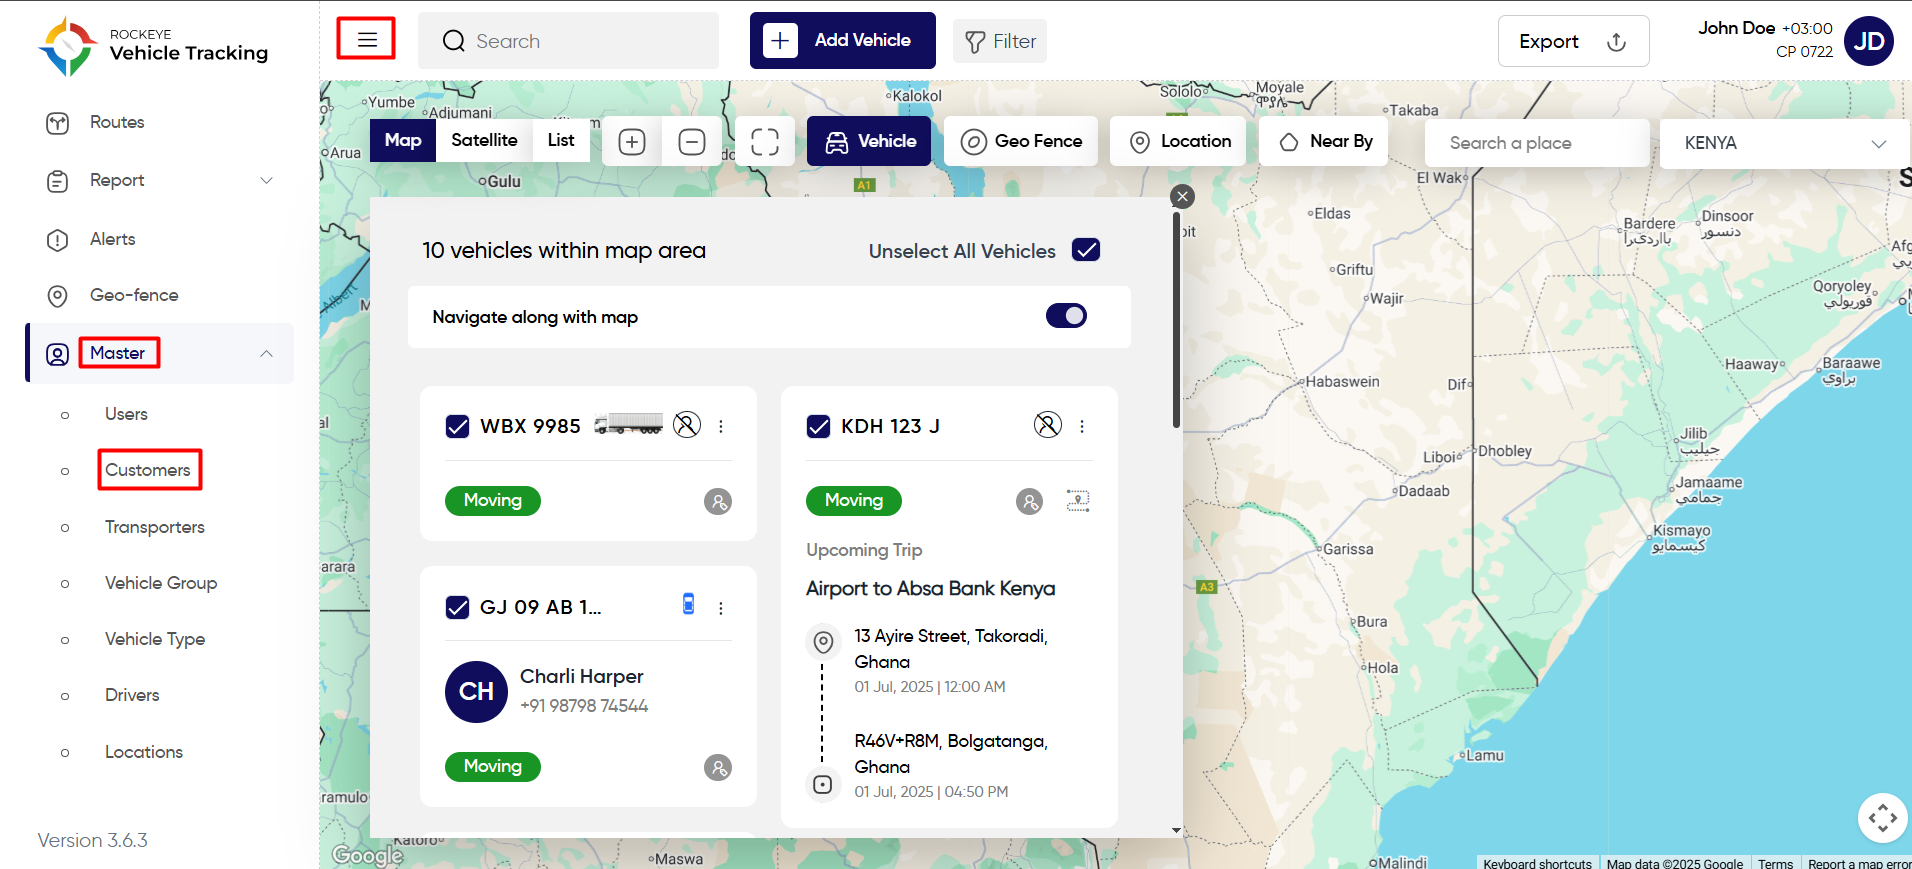This screenshot has height=869, width=1912.
Task: Uncheck the WBX 9985 vehicle checkbox
Action: [457, 427]
